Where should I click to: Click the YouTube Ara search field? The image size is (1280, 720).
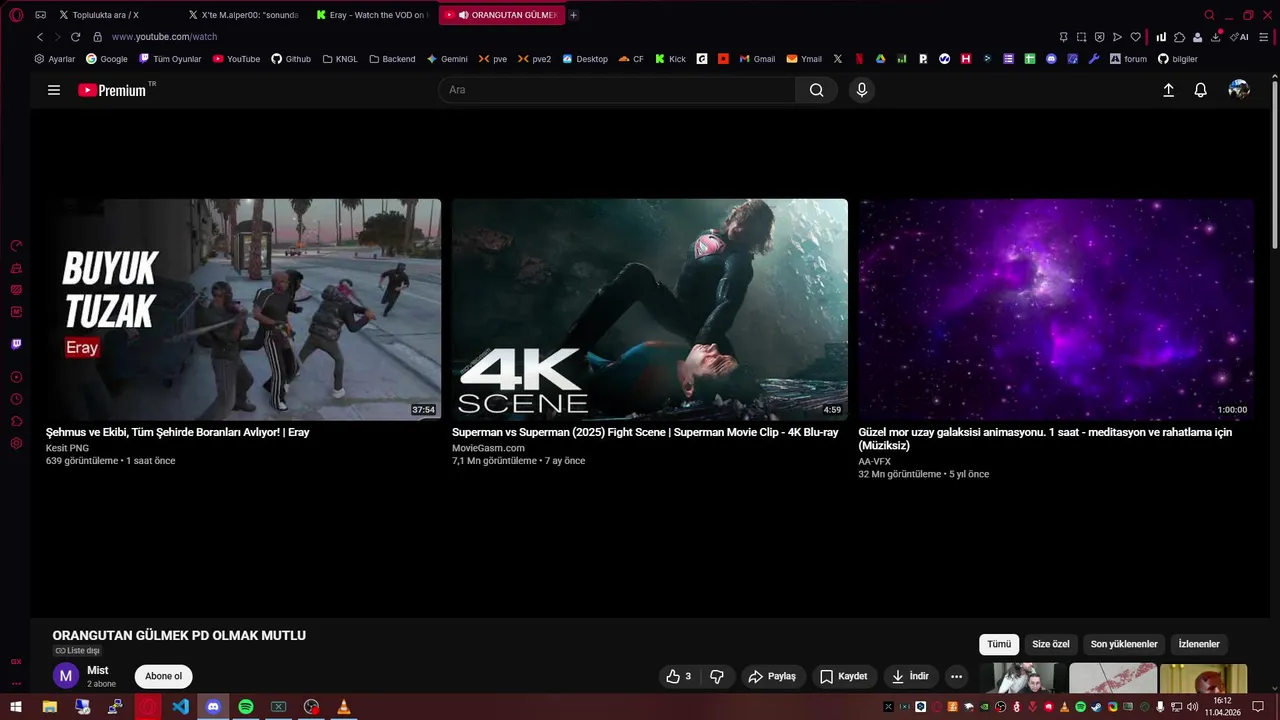point(617,90)
